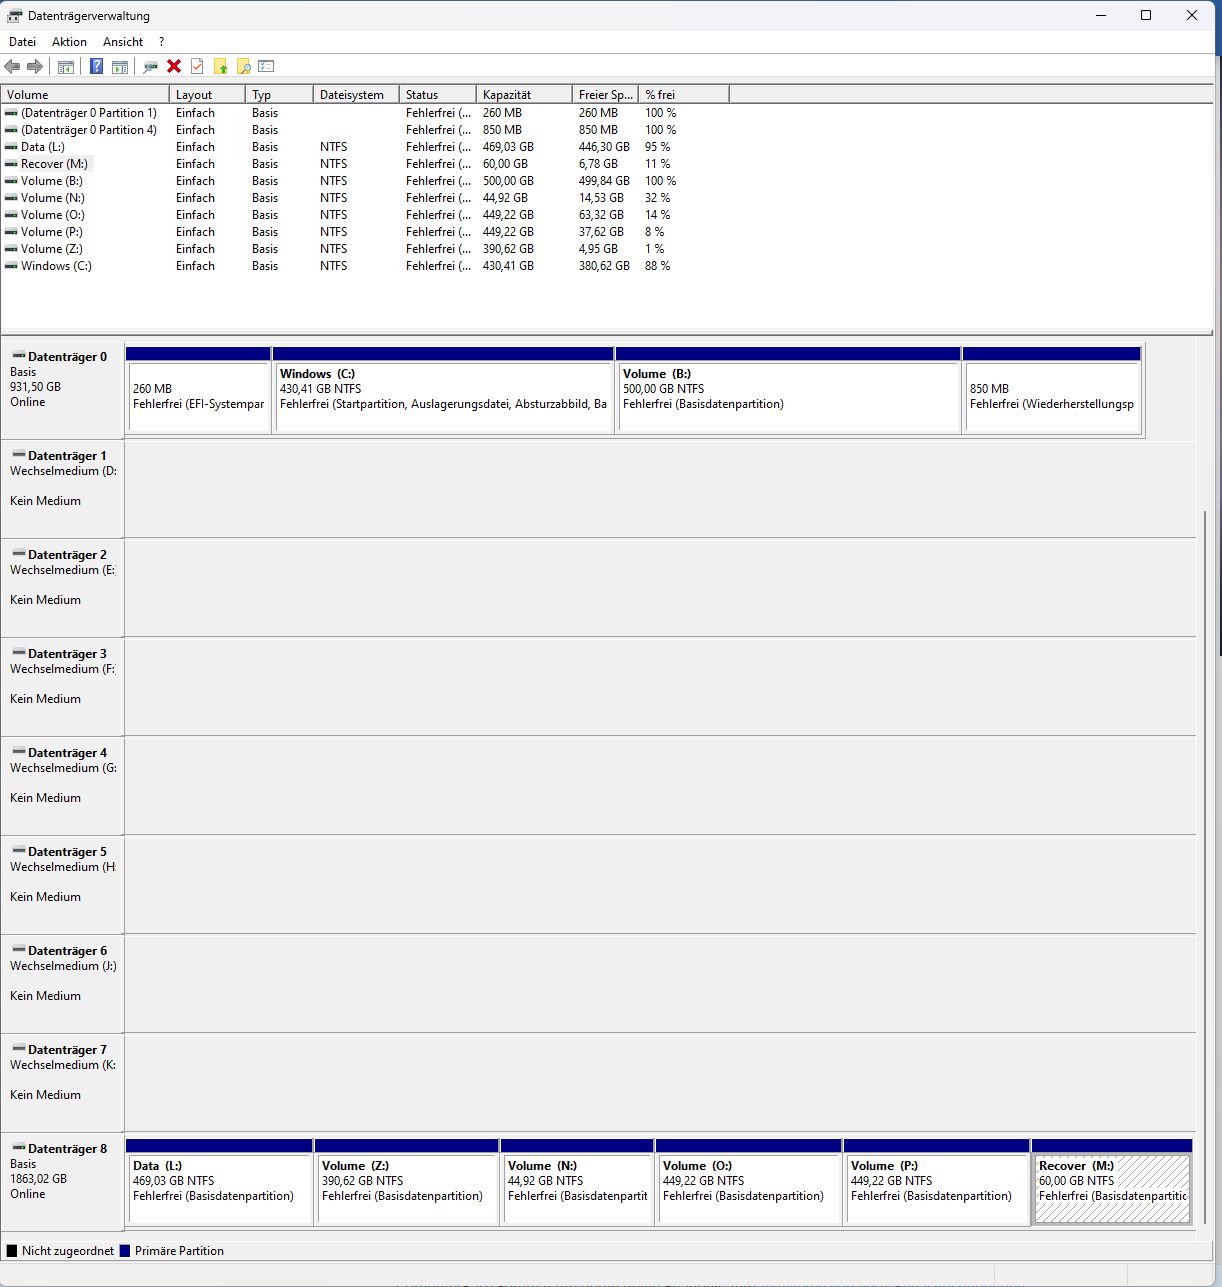
Task: Sort by the Dateisystem column header
Action: (x=356, y=94)
